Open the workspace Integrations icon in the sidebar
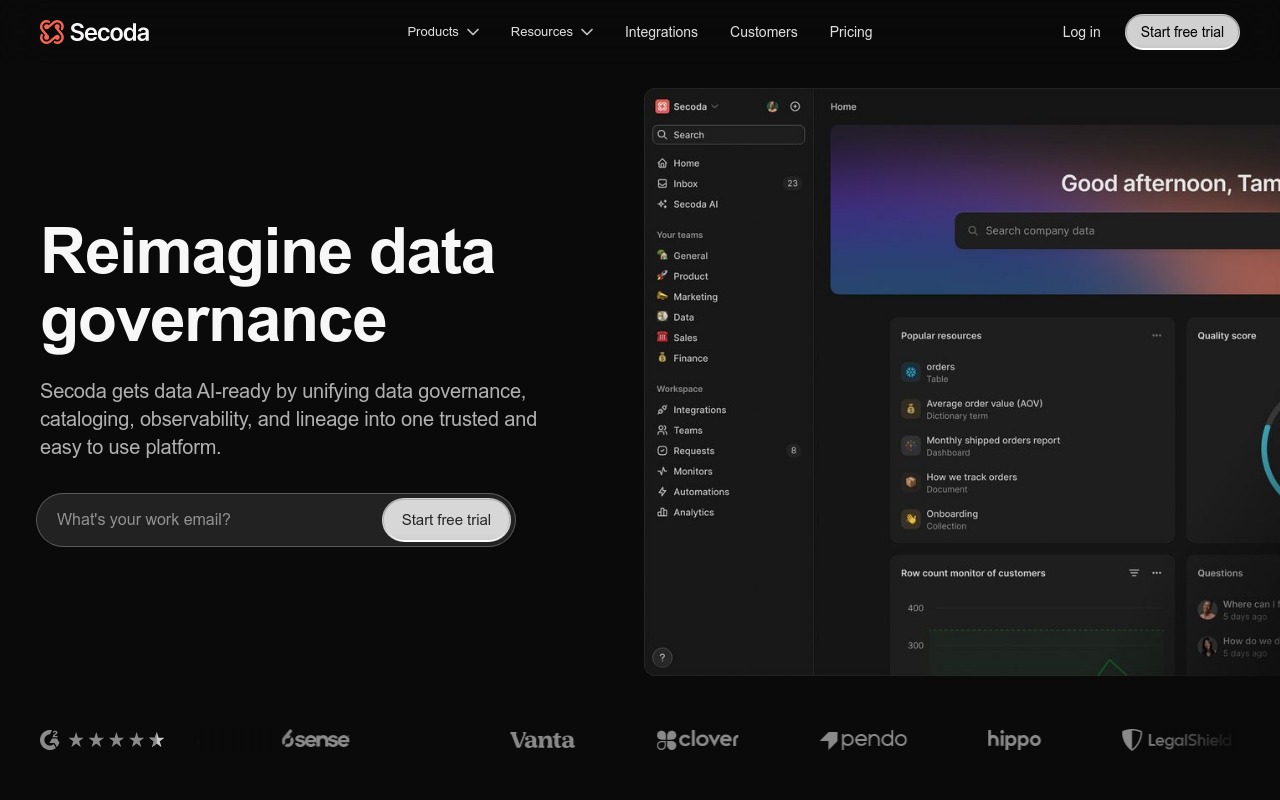The height and width of the screenshot is (800, 1280). coord(662,410)
